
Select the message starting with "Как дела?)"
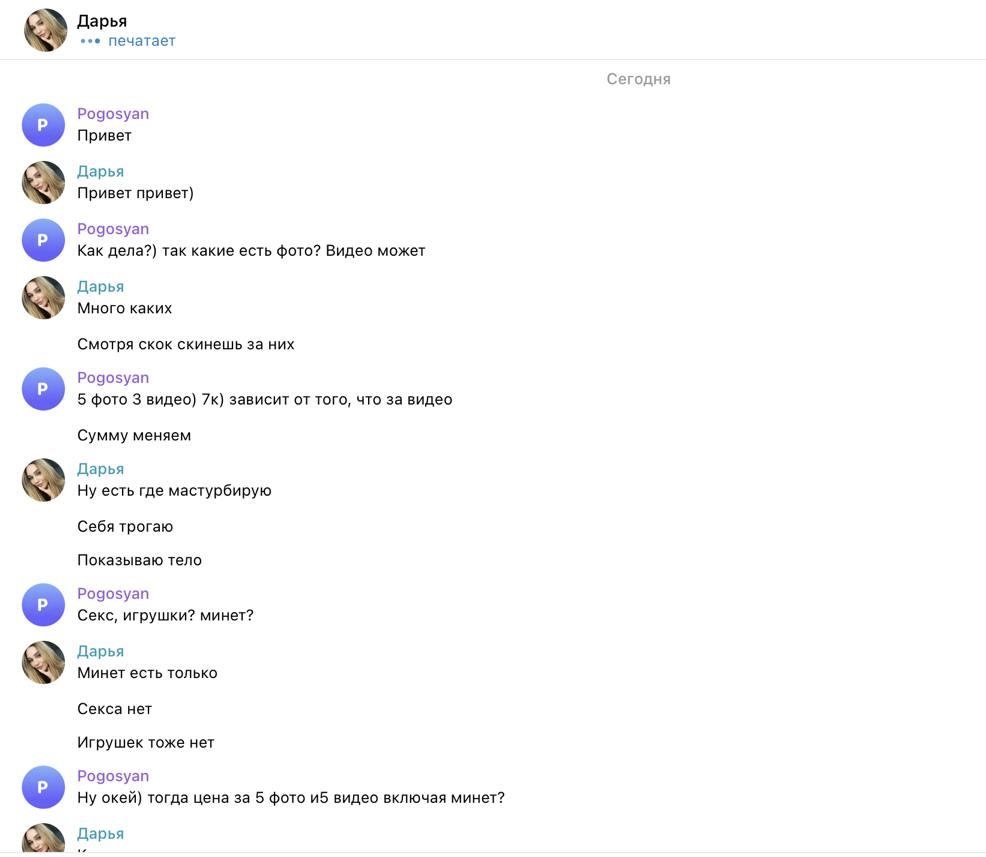tap(251, 251)
